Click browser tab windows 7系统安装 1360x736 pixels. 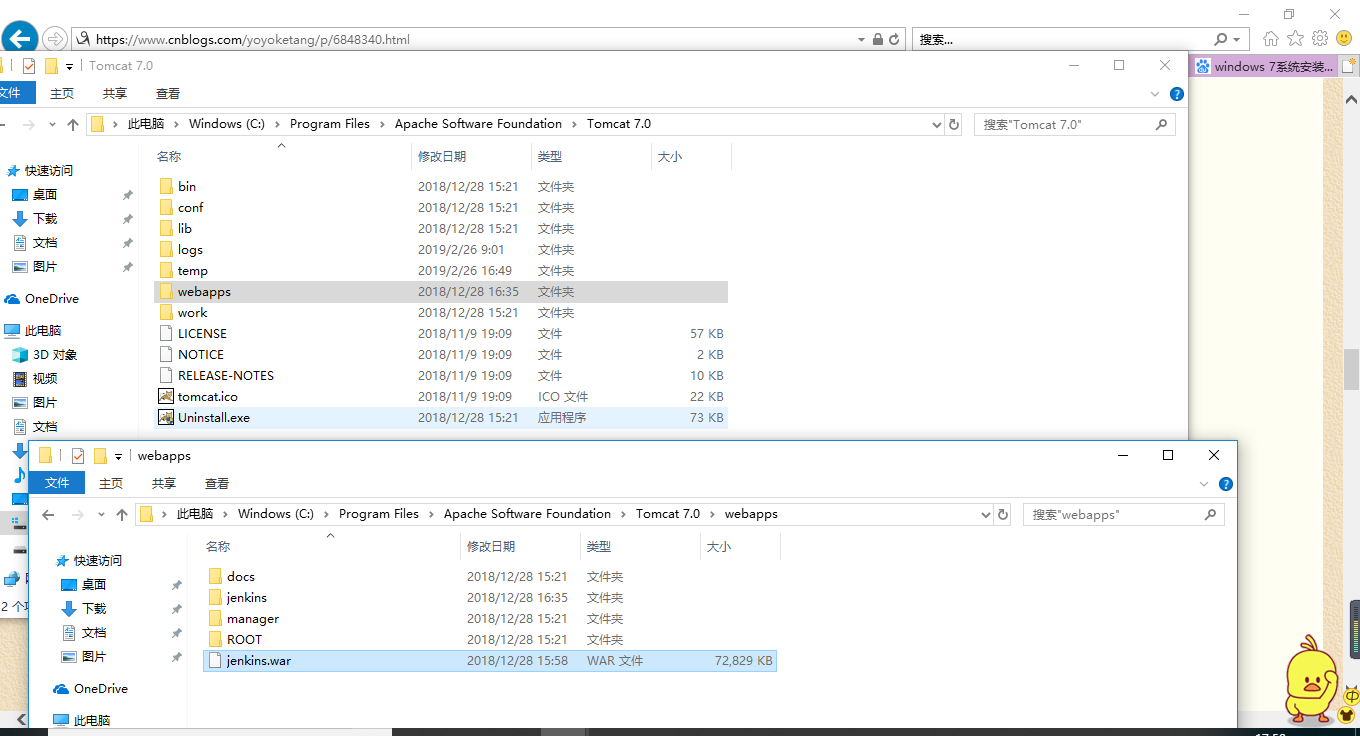[1264, 67]
